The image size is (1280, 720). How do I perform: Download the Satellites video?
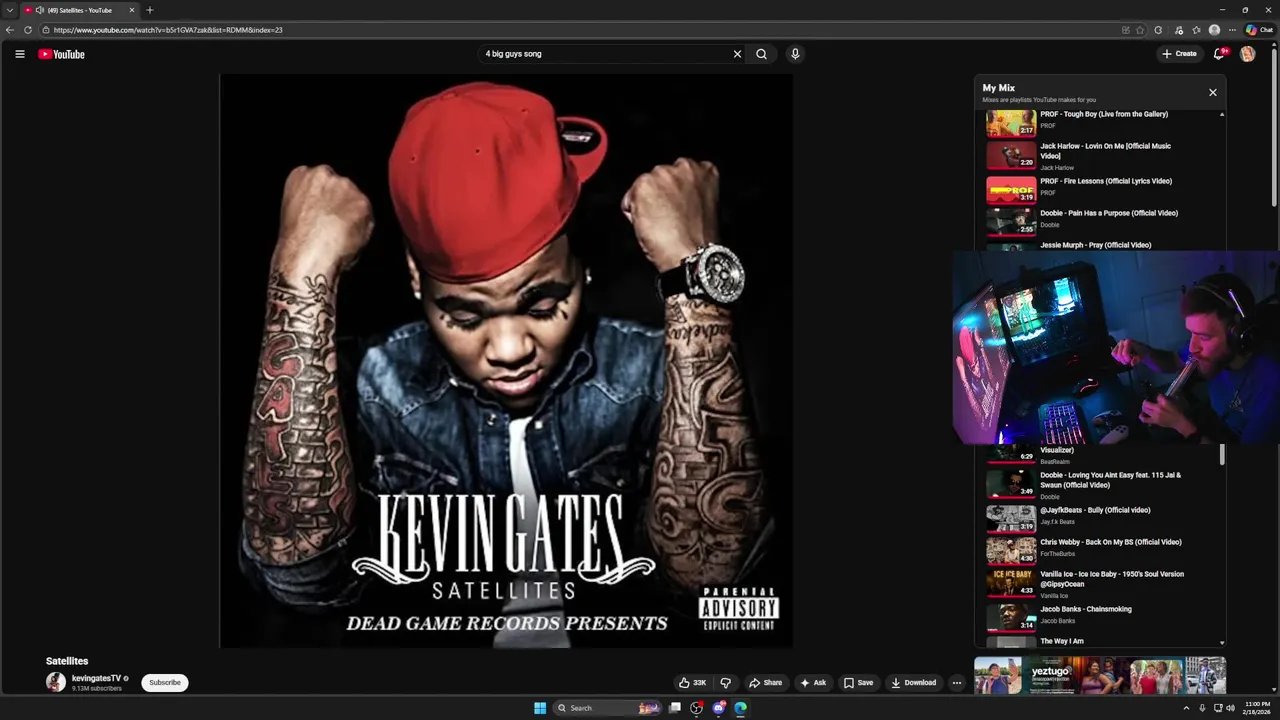[914, 683]
